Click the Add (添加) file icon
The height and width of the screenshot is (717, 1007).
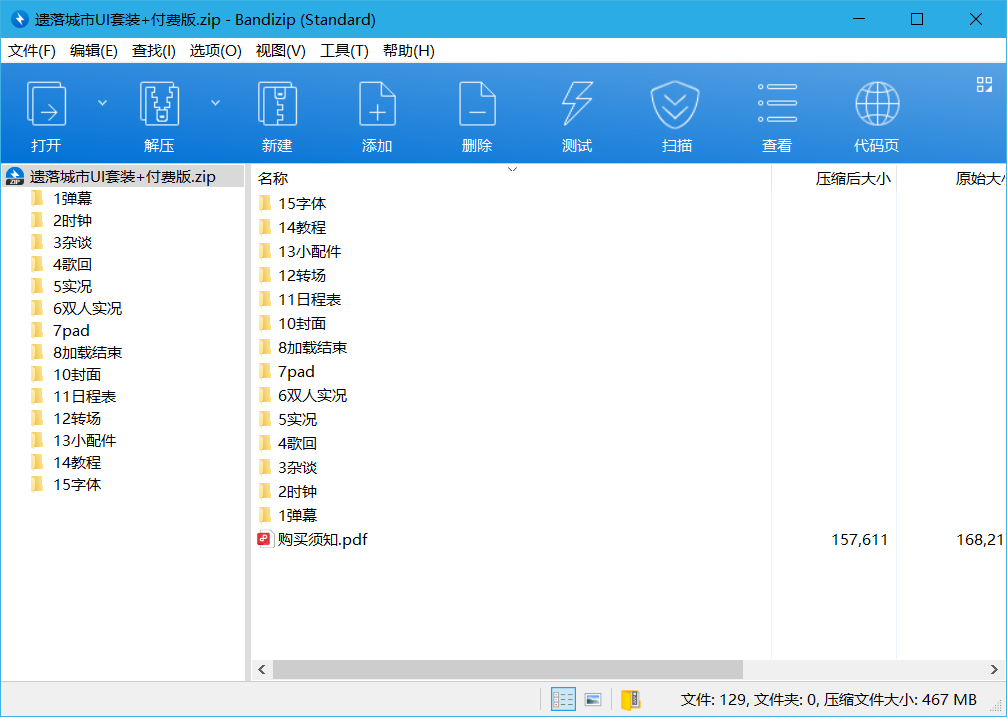point(377,103)
